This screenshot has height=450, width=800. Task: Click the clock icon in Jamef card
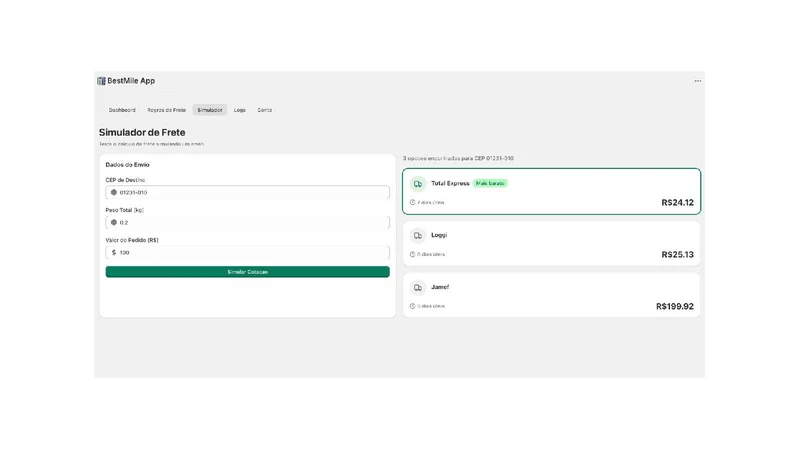[x=412, y=306]
